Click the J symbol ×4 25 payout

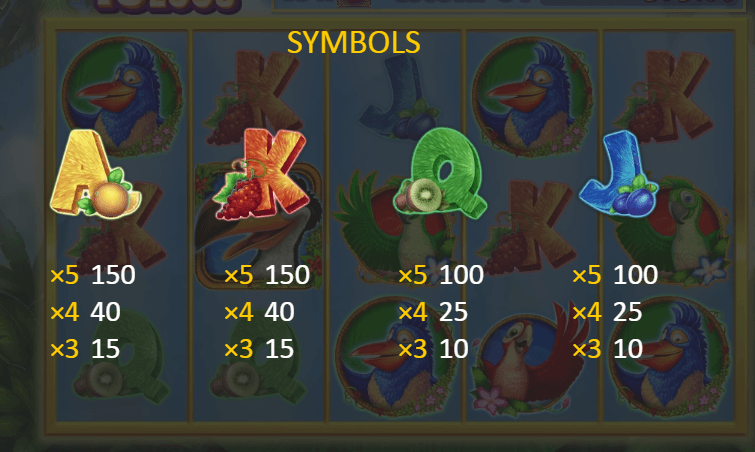[607, 312]
